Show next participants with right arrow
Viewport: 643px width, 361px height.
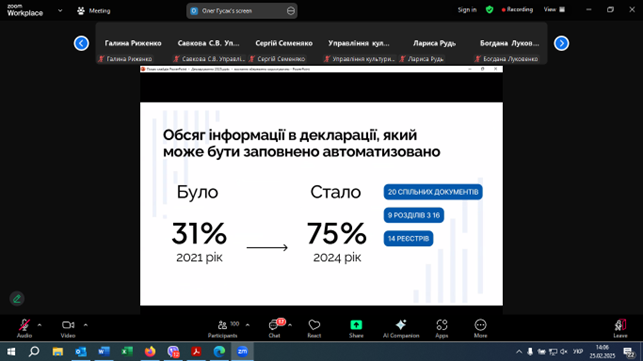(561, 43)
